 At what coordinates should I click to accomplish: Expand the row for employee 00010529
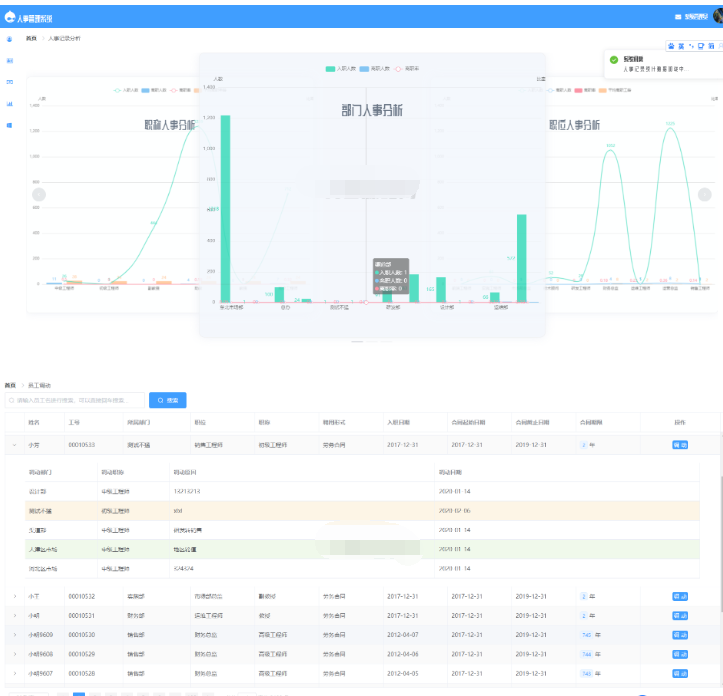click(15, 654)
